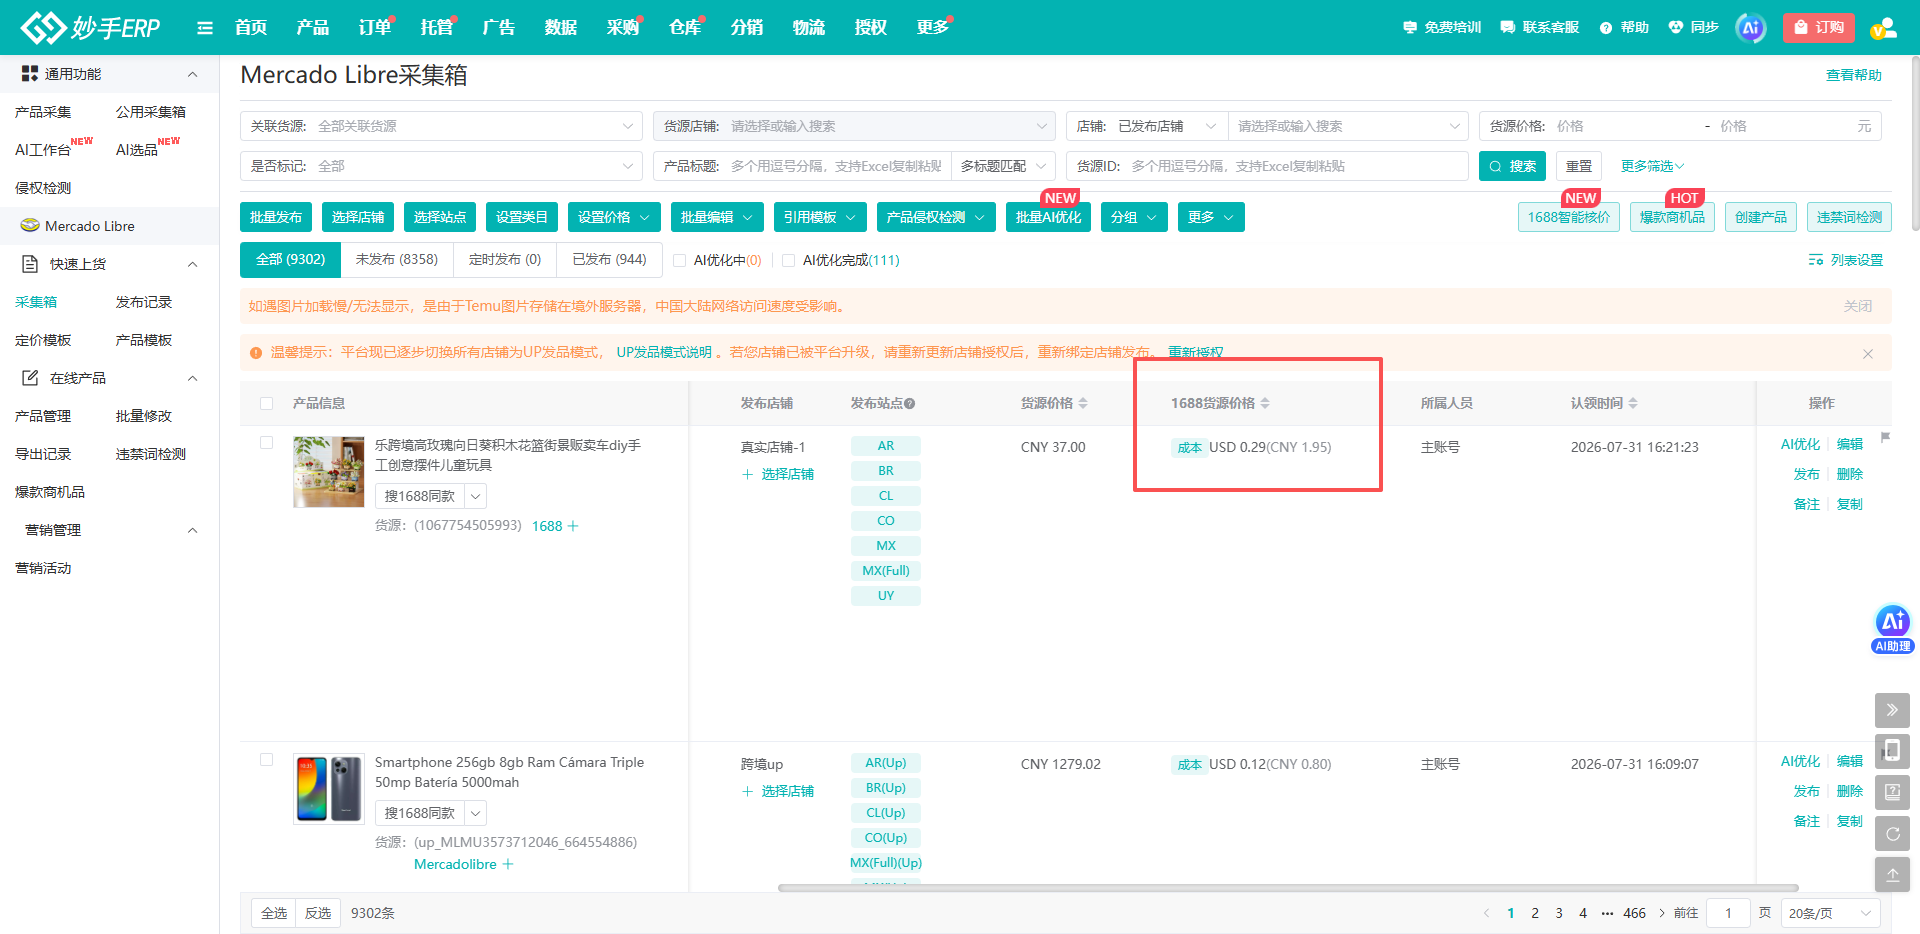The image size is (1920, 934).
Task: Open the 多标题匹配 dropdown
Action: tap(1003, 166)
